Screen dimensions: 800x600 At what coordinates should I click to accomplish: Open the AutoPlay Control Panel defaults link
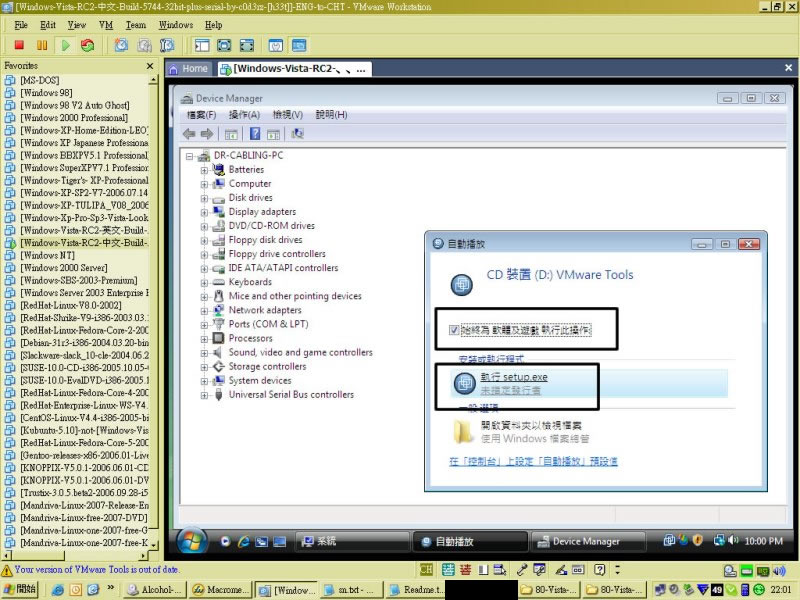tap(533, 462)
